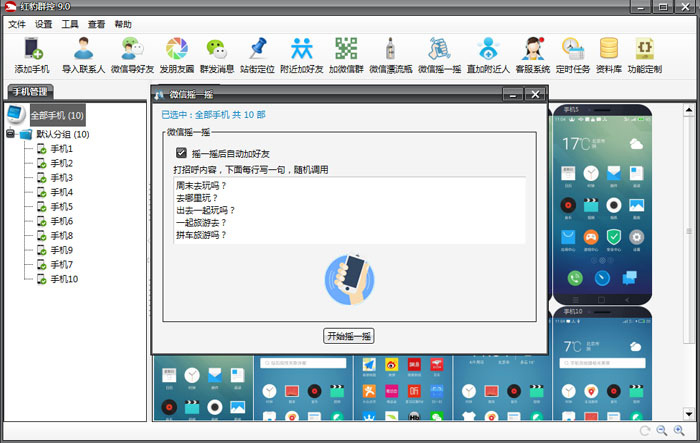
Task: Open the 帮助 menu
Action: point(123,24)
